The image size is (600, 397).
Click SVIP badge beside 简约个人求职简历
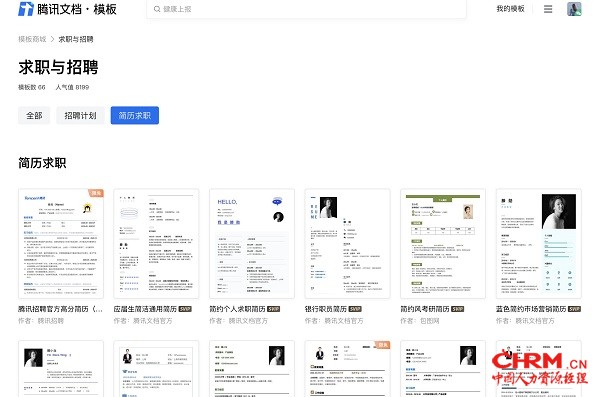[x=273, y=309]
